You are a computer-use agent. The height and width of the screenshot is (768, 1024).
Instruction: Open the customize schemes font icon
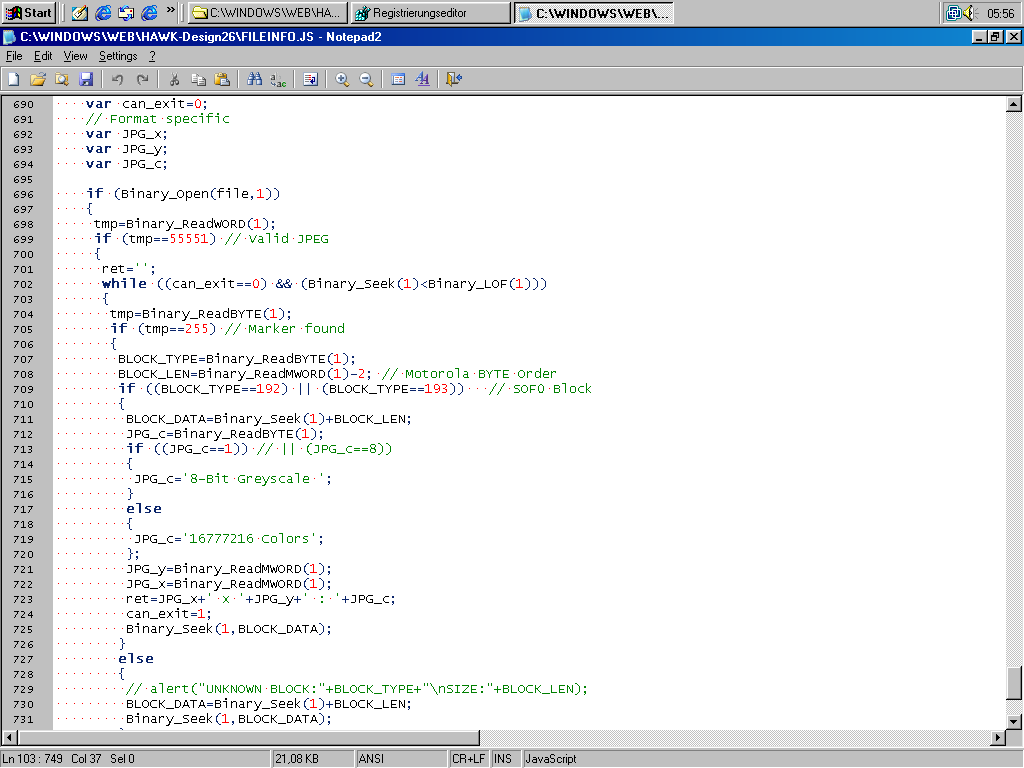(x=423, y=80)
